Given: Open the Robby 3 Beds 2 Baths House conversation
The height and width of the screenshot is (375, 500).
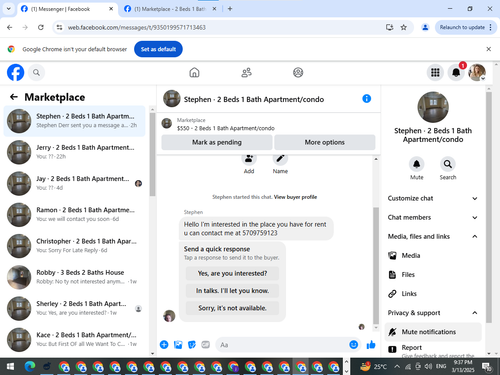Looking at the screenshot, I should (x=75, y=277).
